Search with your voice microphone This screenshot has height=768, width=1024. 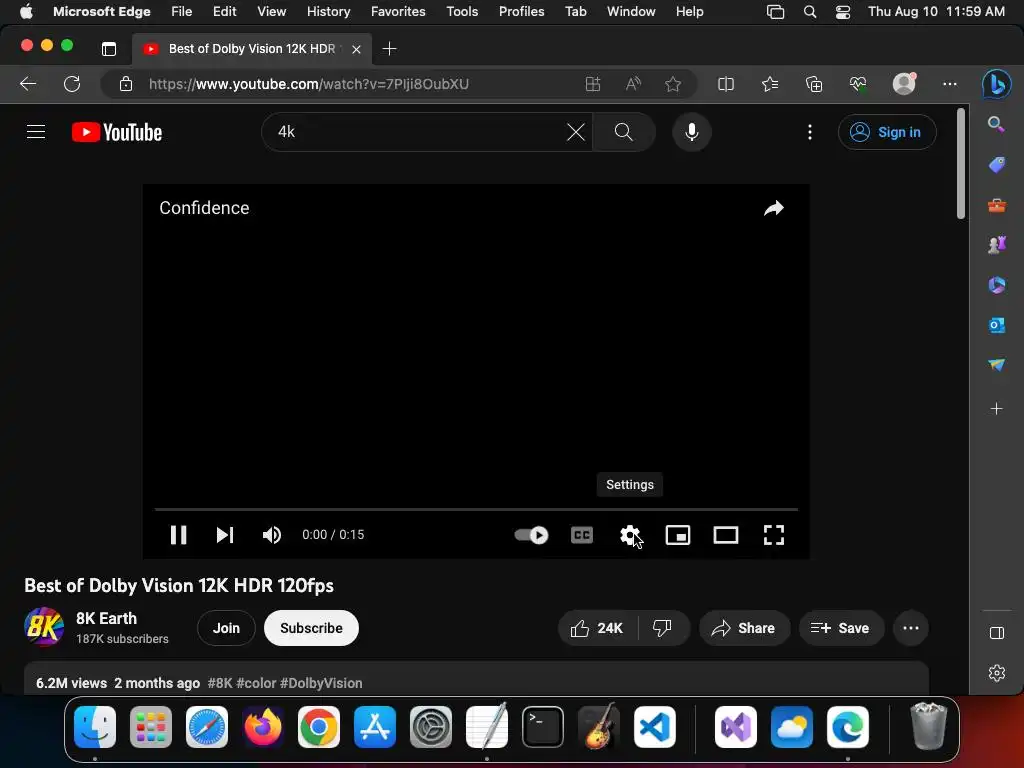692,132
